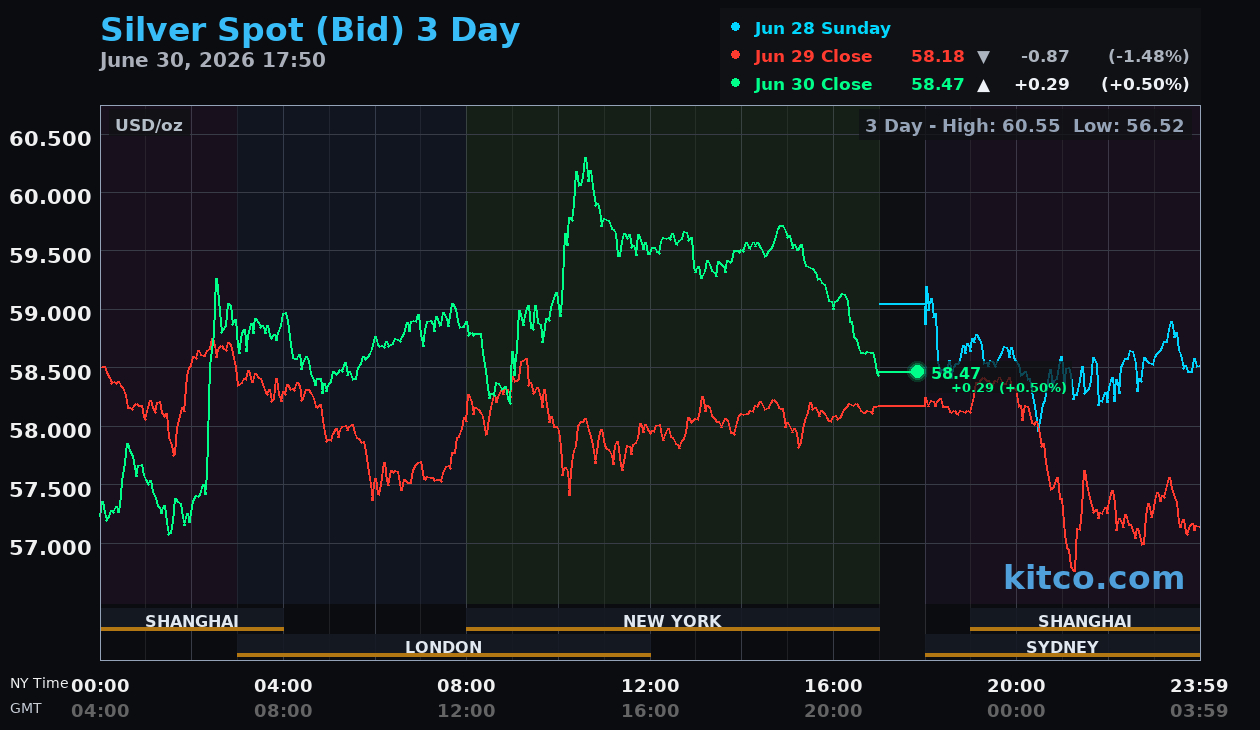Image resolution: width=1260 pixels, height=730 pixels.
Task: Select the LONDON session bar
Action: (444, 647)
